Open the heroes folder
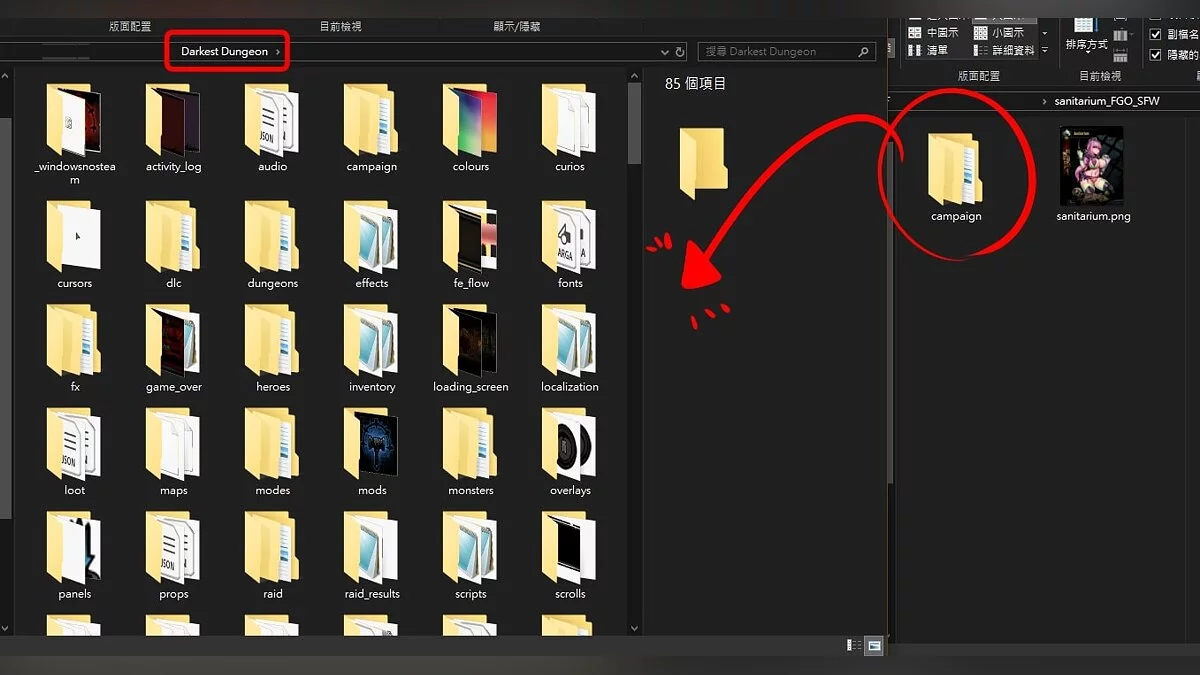1200x675 pixels. [x=272, y=348]
